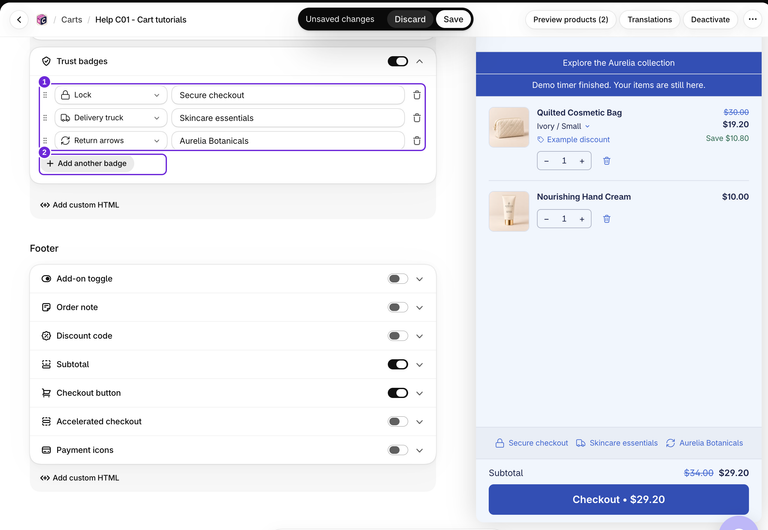
Task: Expand the Discount code section
Action: [419, 336]
